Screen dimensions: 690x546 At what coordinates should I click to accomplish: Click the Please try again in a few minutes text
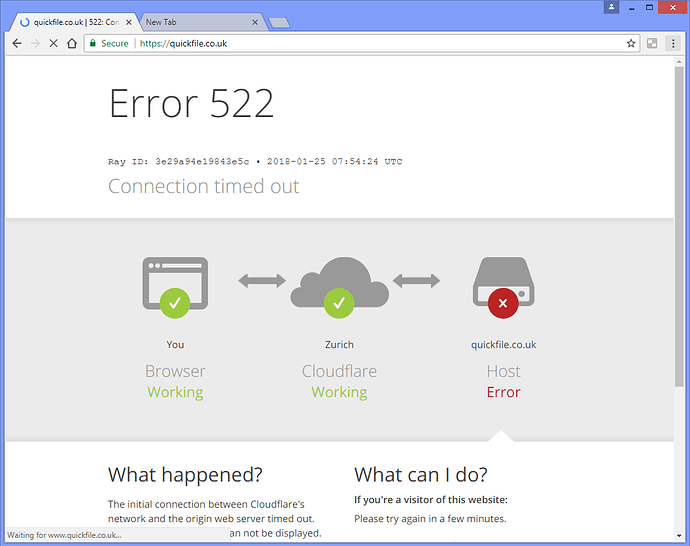(x=430, y=519)
